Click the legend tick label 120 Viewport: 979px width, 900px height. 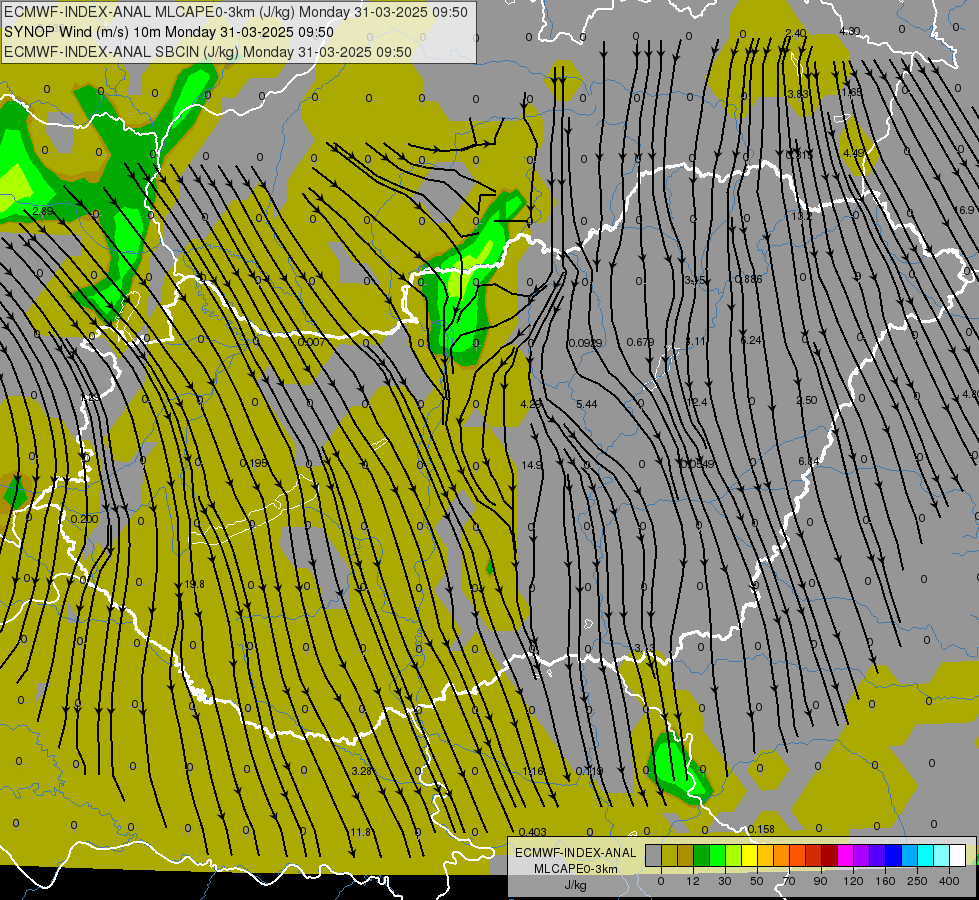853,881
